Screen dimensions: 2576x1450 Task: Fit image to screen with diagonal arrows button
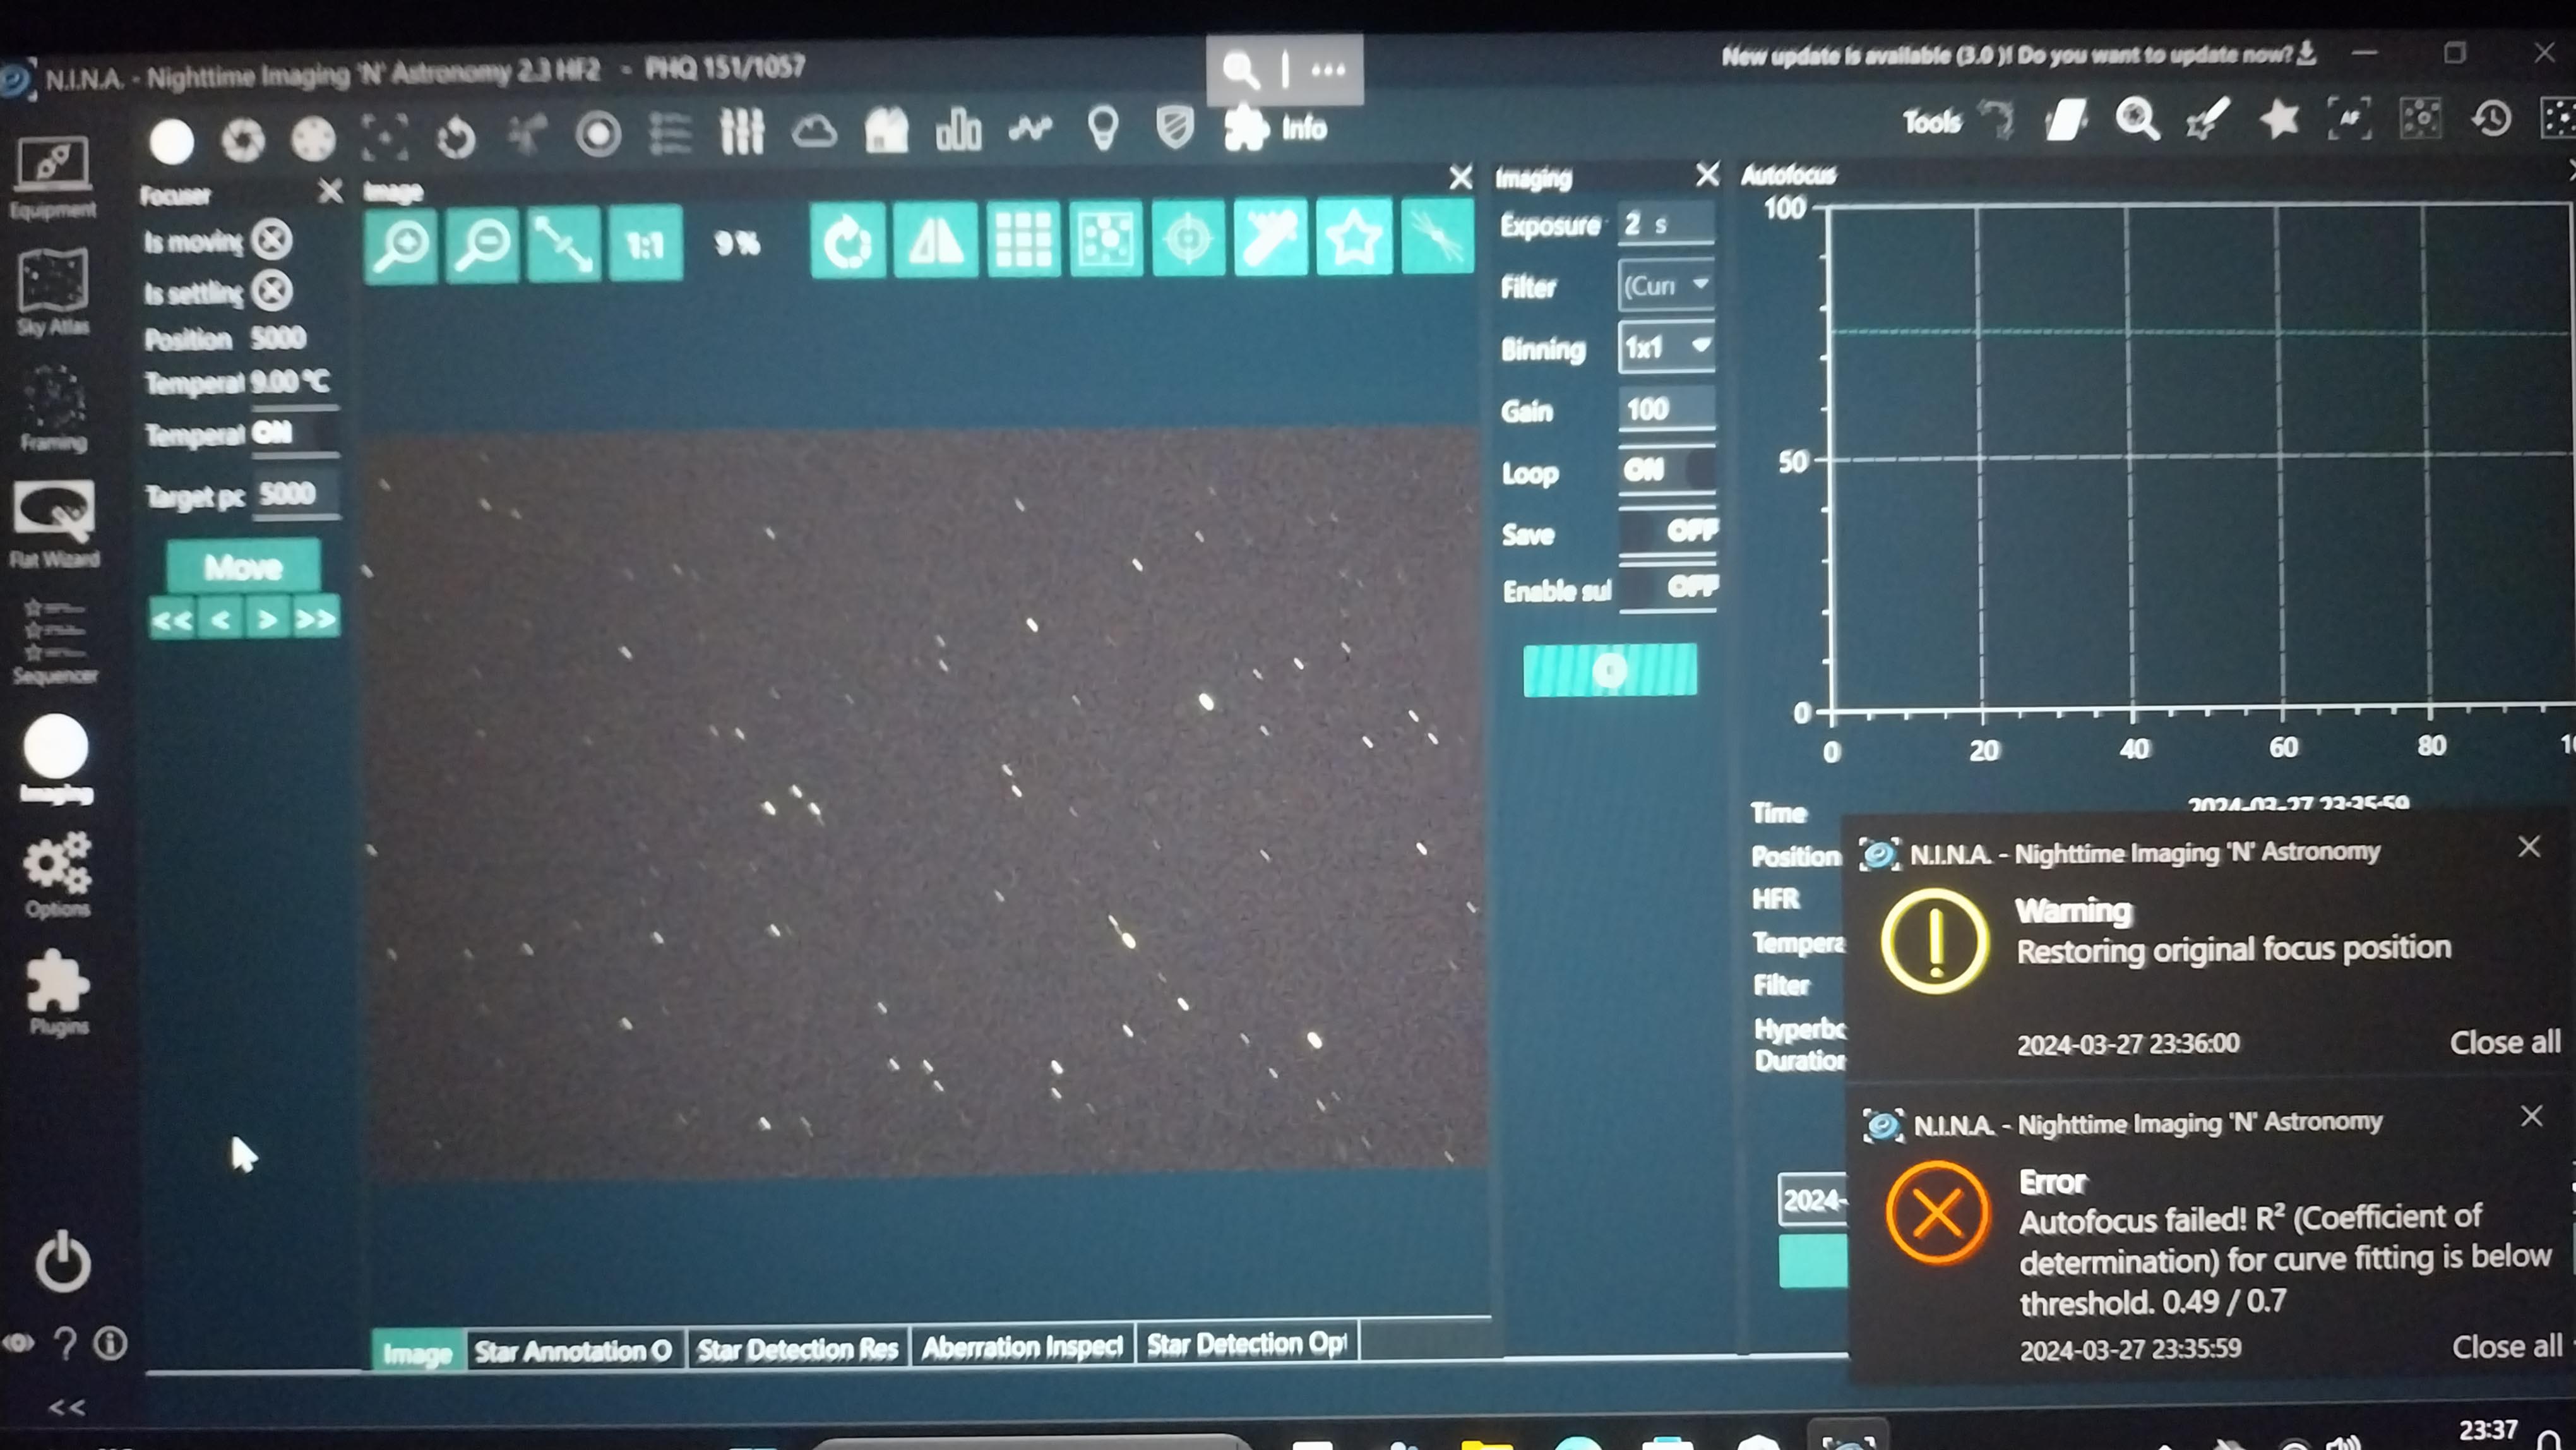click(563, 244)
